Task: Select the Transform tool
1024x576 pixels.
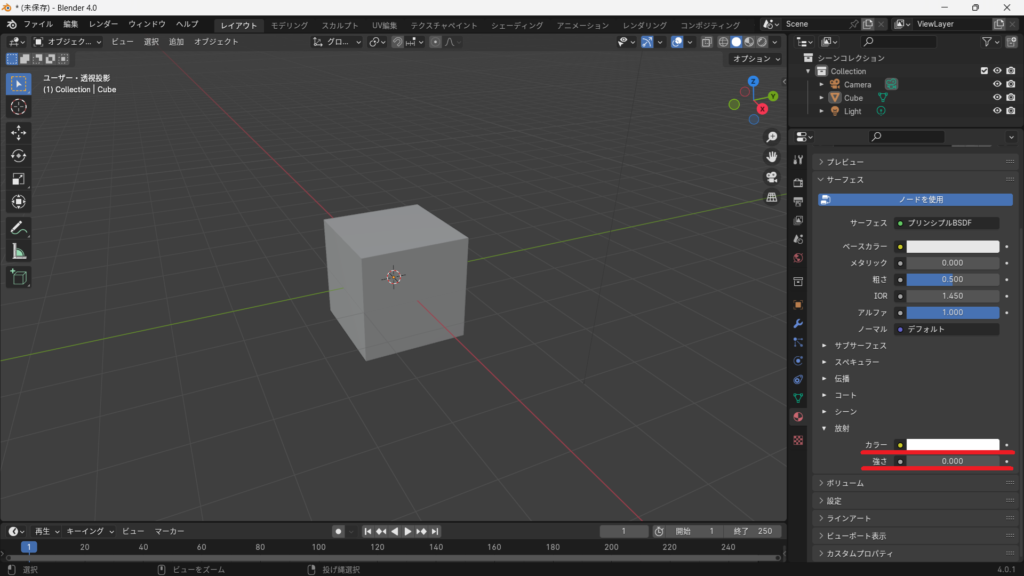Action: [x=18, y=202]
